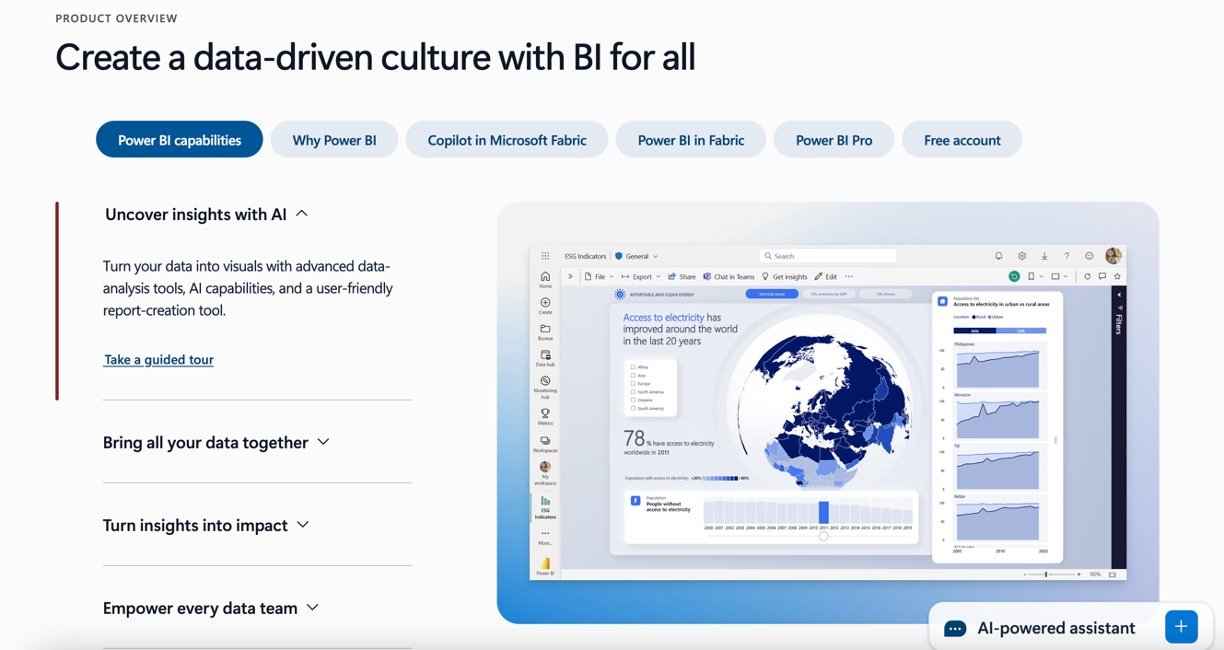Open the Data hub icon

545,355
